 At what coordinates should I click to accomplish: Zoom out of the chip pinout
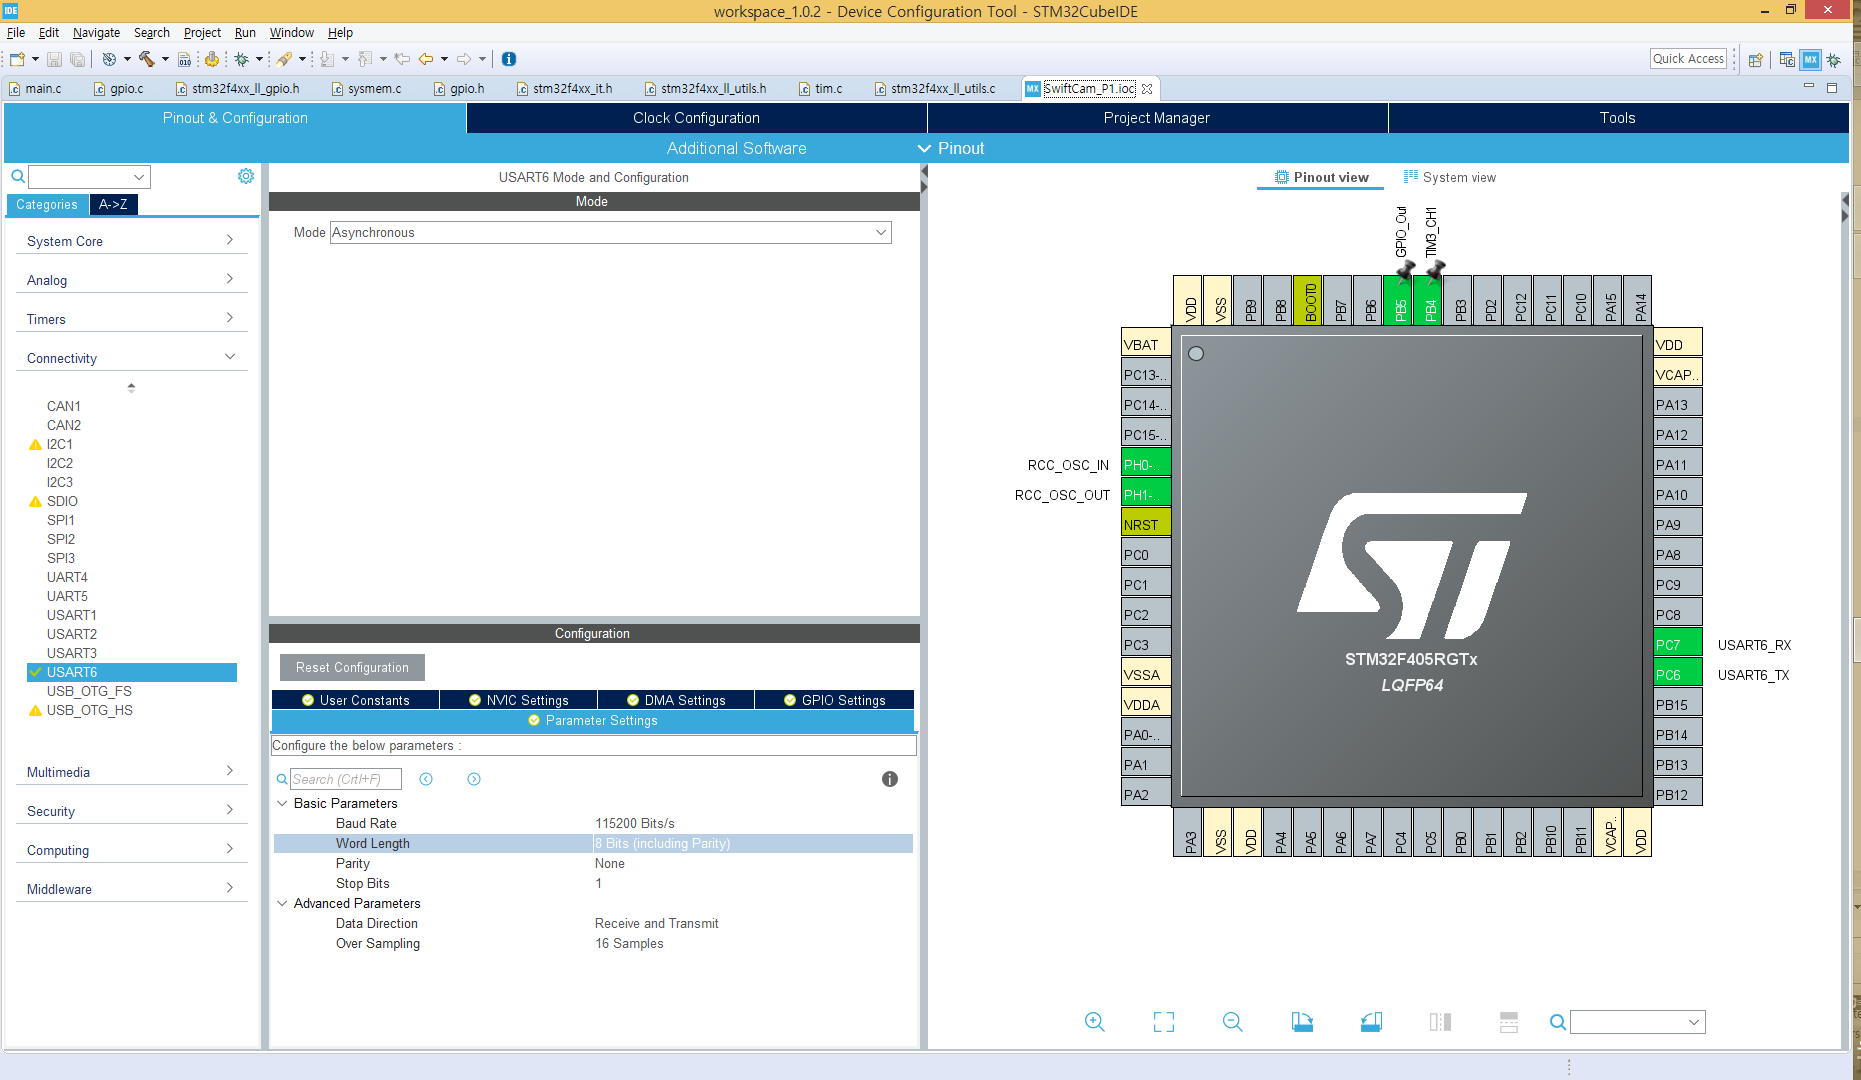1232,1022
